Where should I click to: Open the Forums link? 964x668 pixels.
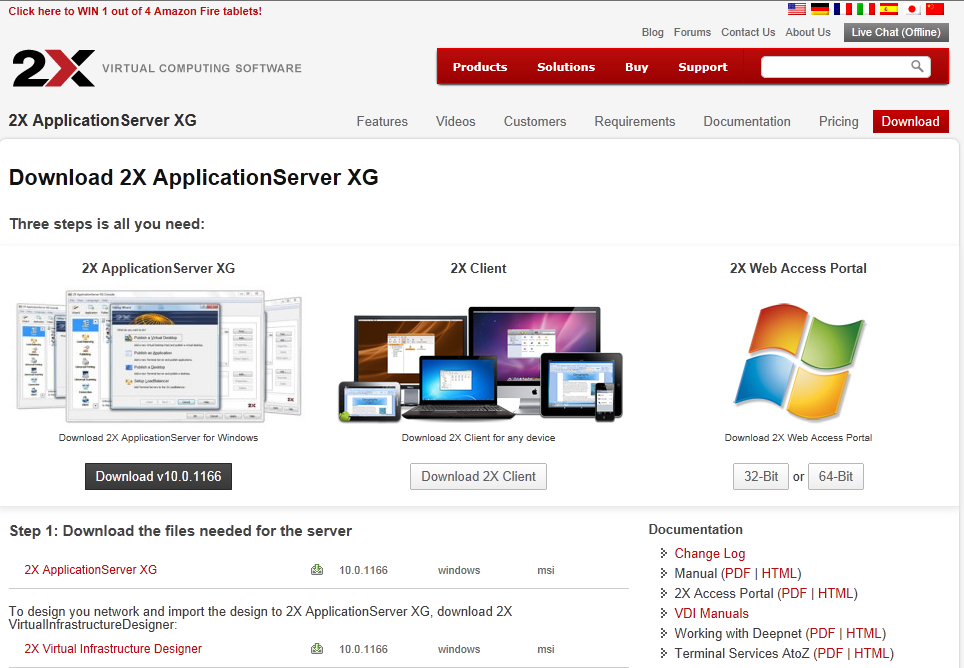tap(692, 32)
